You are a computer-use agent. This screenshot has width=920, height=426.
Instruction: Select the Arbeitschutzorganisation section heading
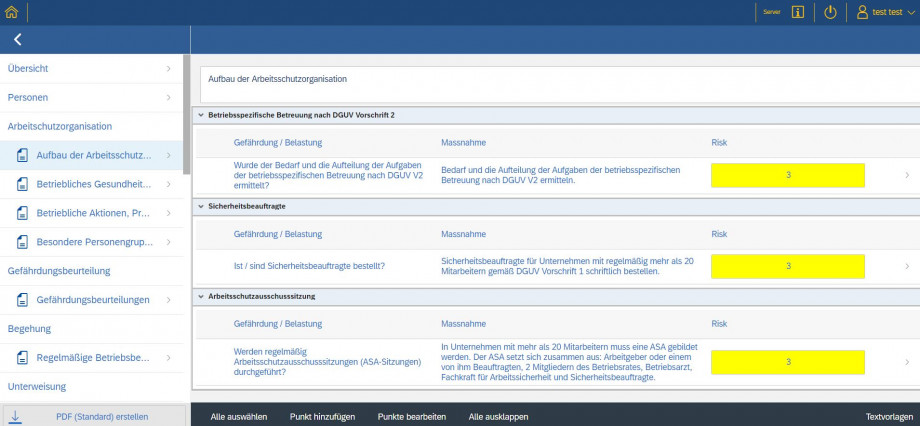60,126
